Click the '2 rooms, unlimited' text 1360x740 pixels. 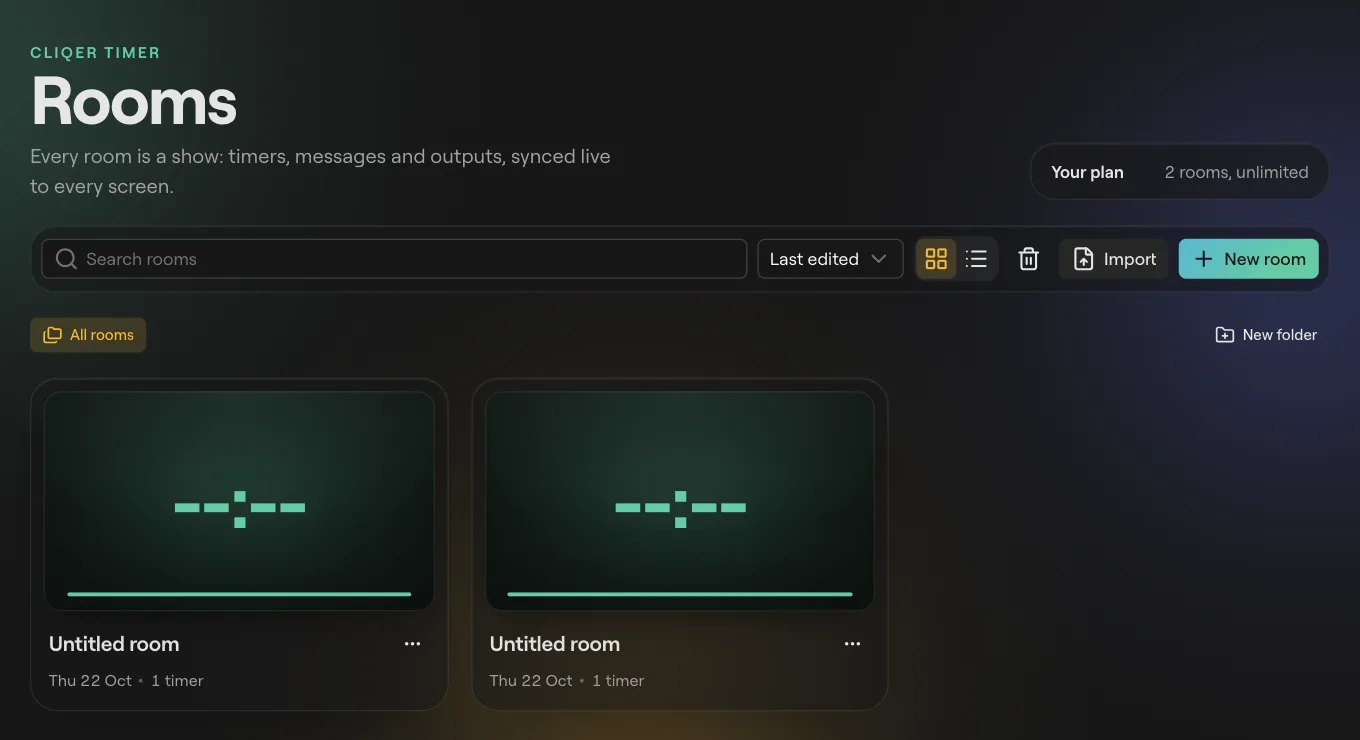(x=1236, y=172)
